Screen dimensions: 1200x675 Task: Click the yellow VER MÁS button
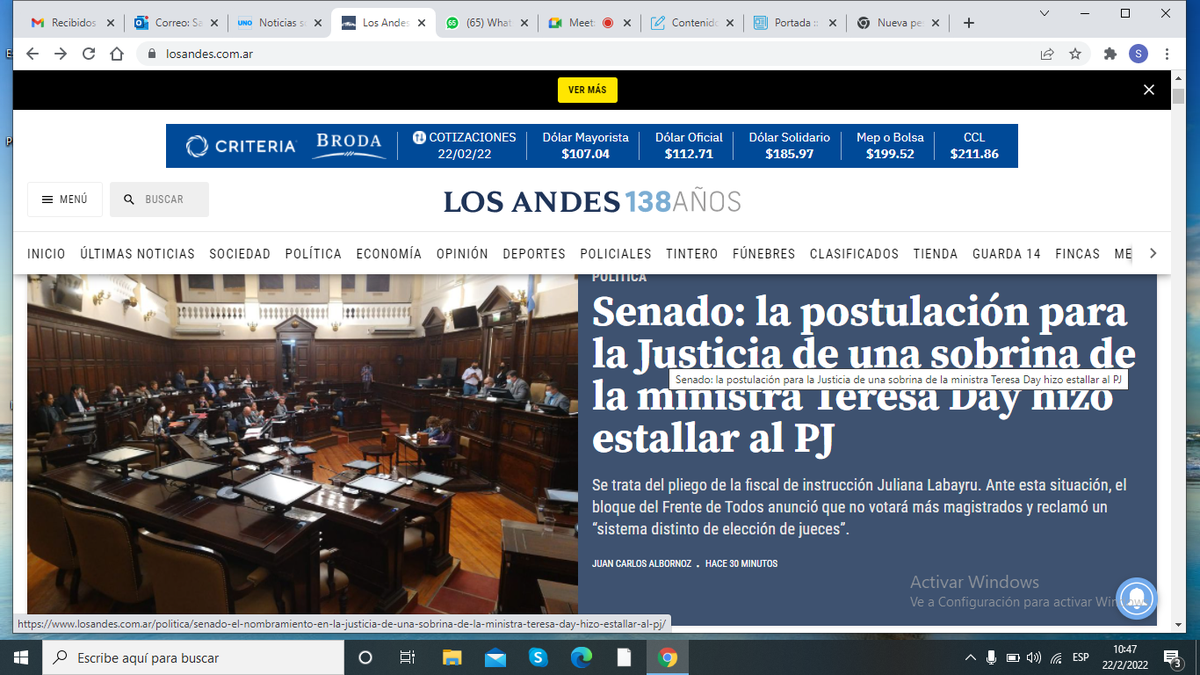click(588, 90)
